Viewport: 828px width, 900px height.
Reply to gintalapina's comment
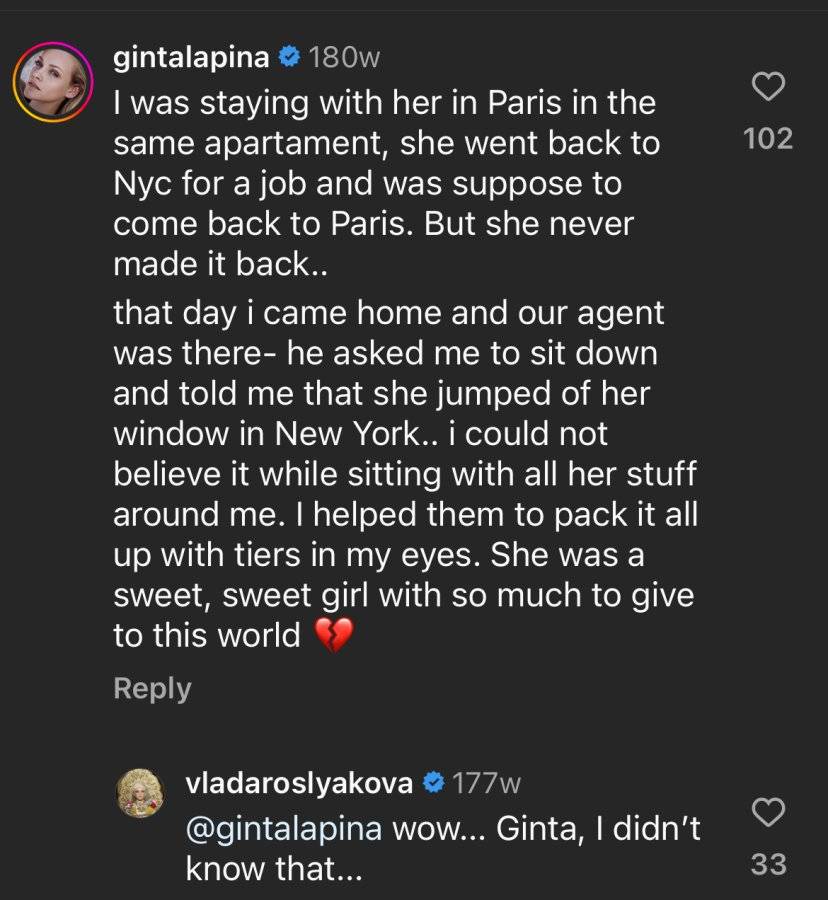coord(152,688)
